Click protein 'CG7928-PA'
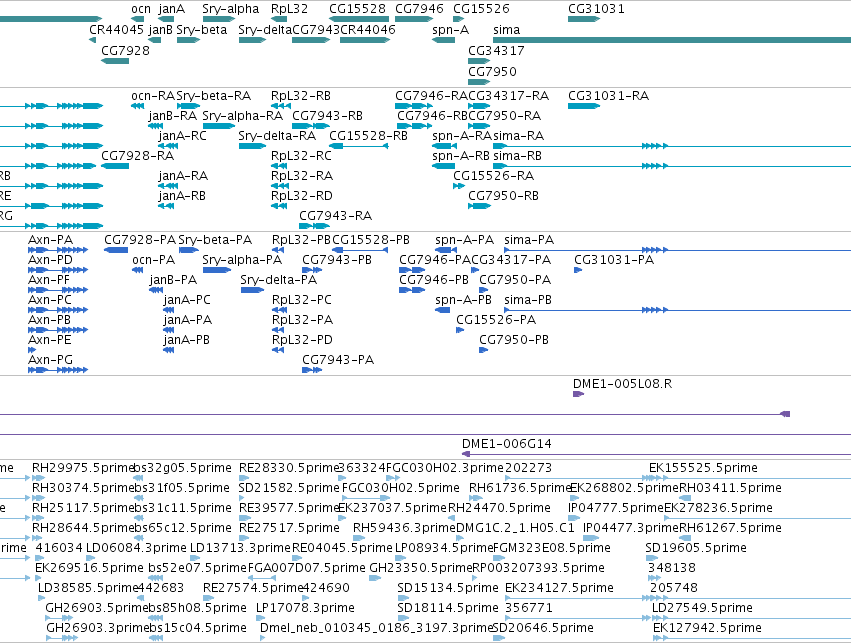This screenshot has height=643, width=851. click(x=140, y=240)
